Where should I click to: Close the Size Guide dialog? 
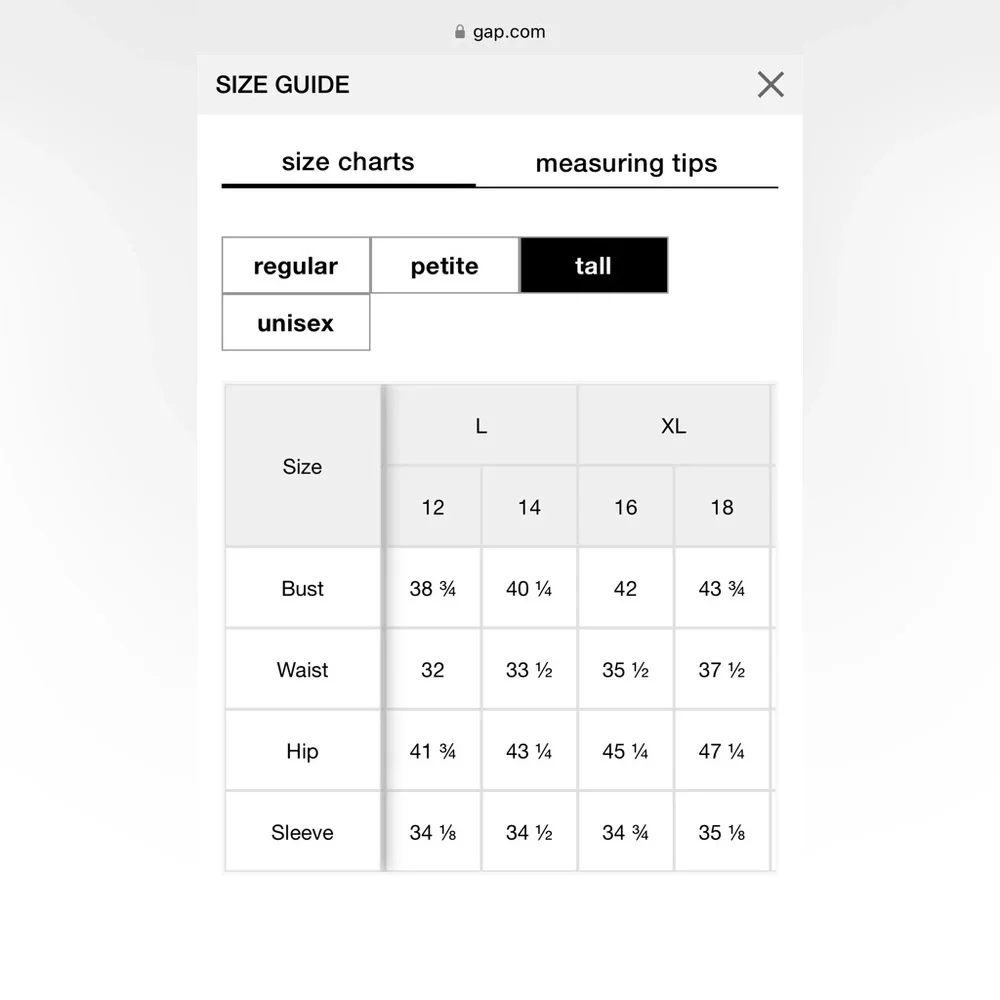[x=770, y=84]
